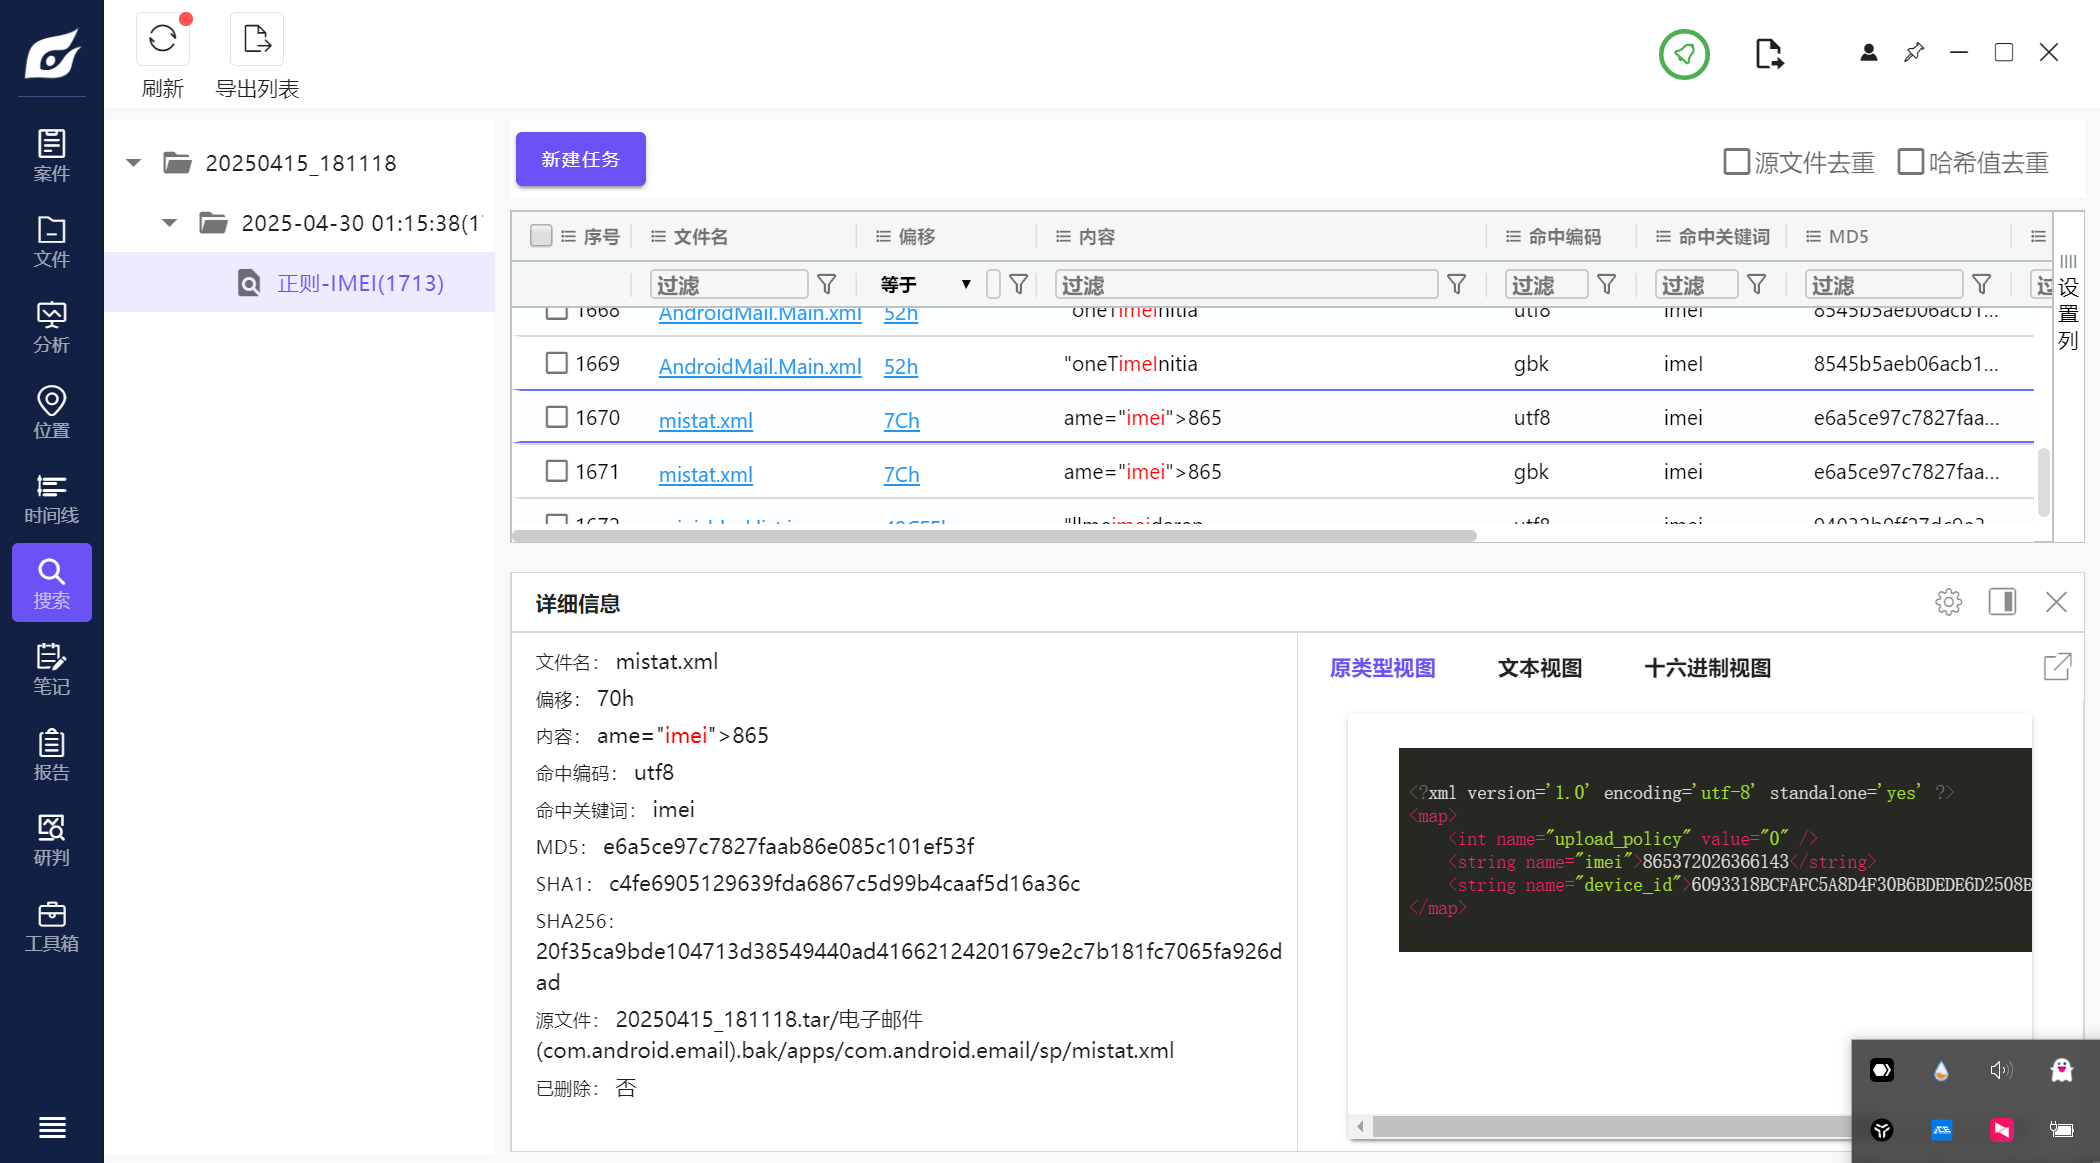Image resolution: width=2100 pixels, height=1163 pixels.
Task: Click the content (内容) filter input field
Action: click(x=1245, y=285)
